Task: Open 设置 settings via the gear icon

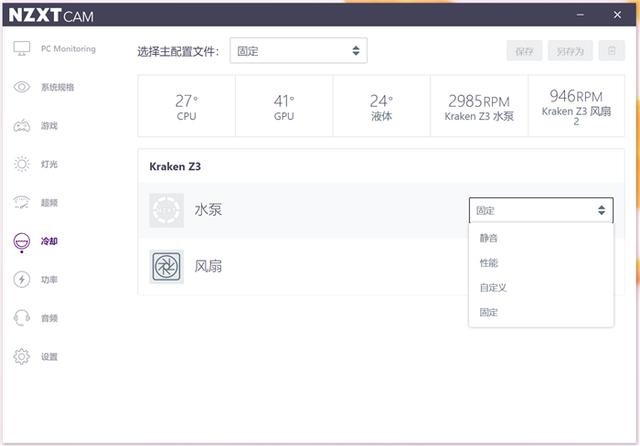Action: (x=22, y=356)
